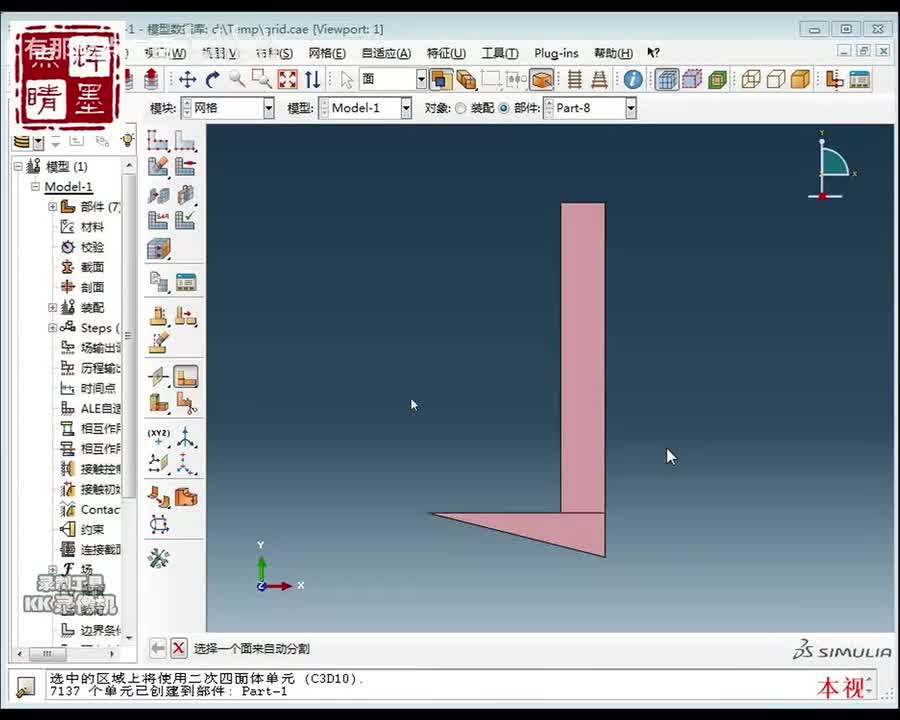
Task: Expand the 装配 tree node
Action: tap(53, 307)
